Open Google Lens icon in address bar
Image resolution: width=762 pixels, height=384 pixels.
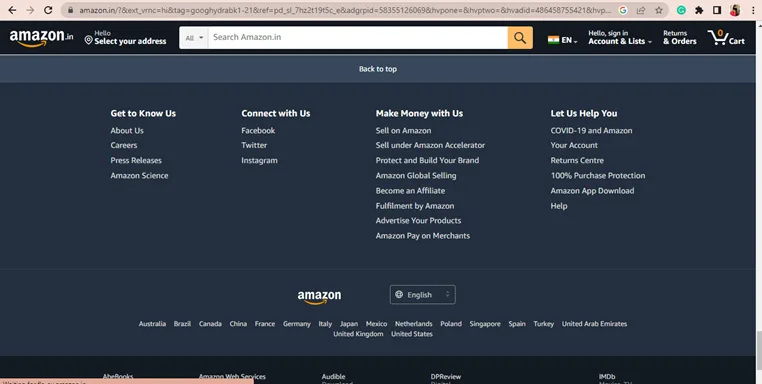tap(623, 10)
